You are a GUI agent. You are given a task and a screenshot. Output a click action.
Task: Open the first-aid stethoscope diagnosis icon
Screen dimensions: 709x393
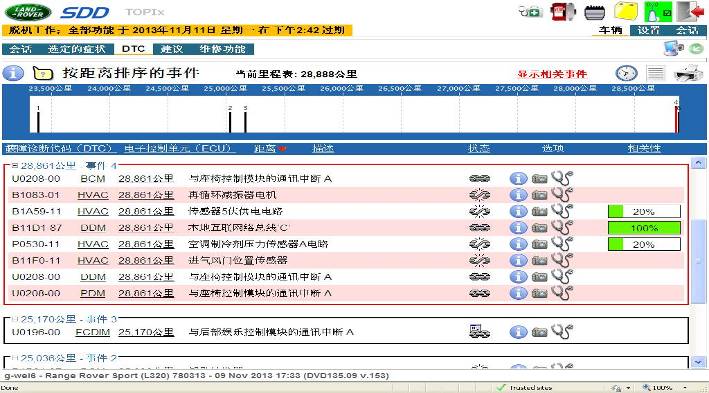(x=530, y=11)
